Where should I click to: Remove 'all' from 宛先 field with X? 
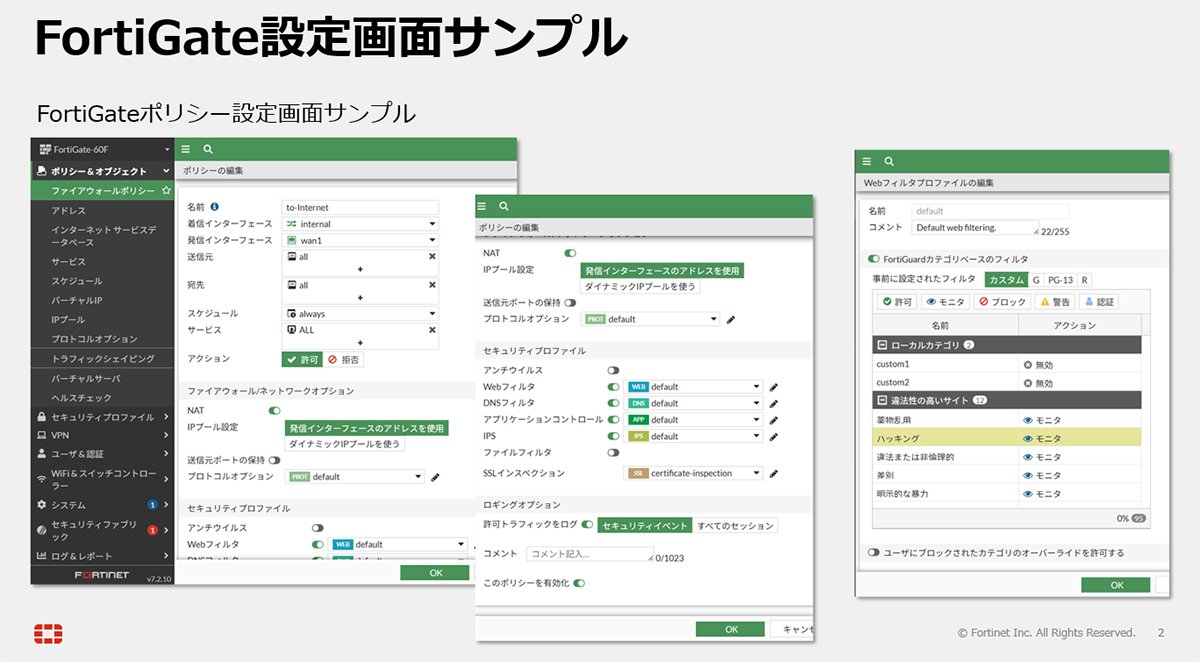pos(433,285)
